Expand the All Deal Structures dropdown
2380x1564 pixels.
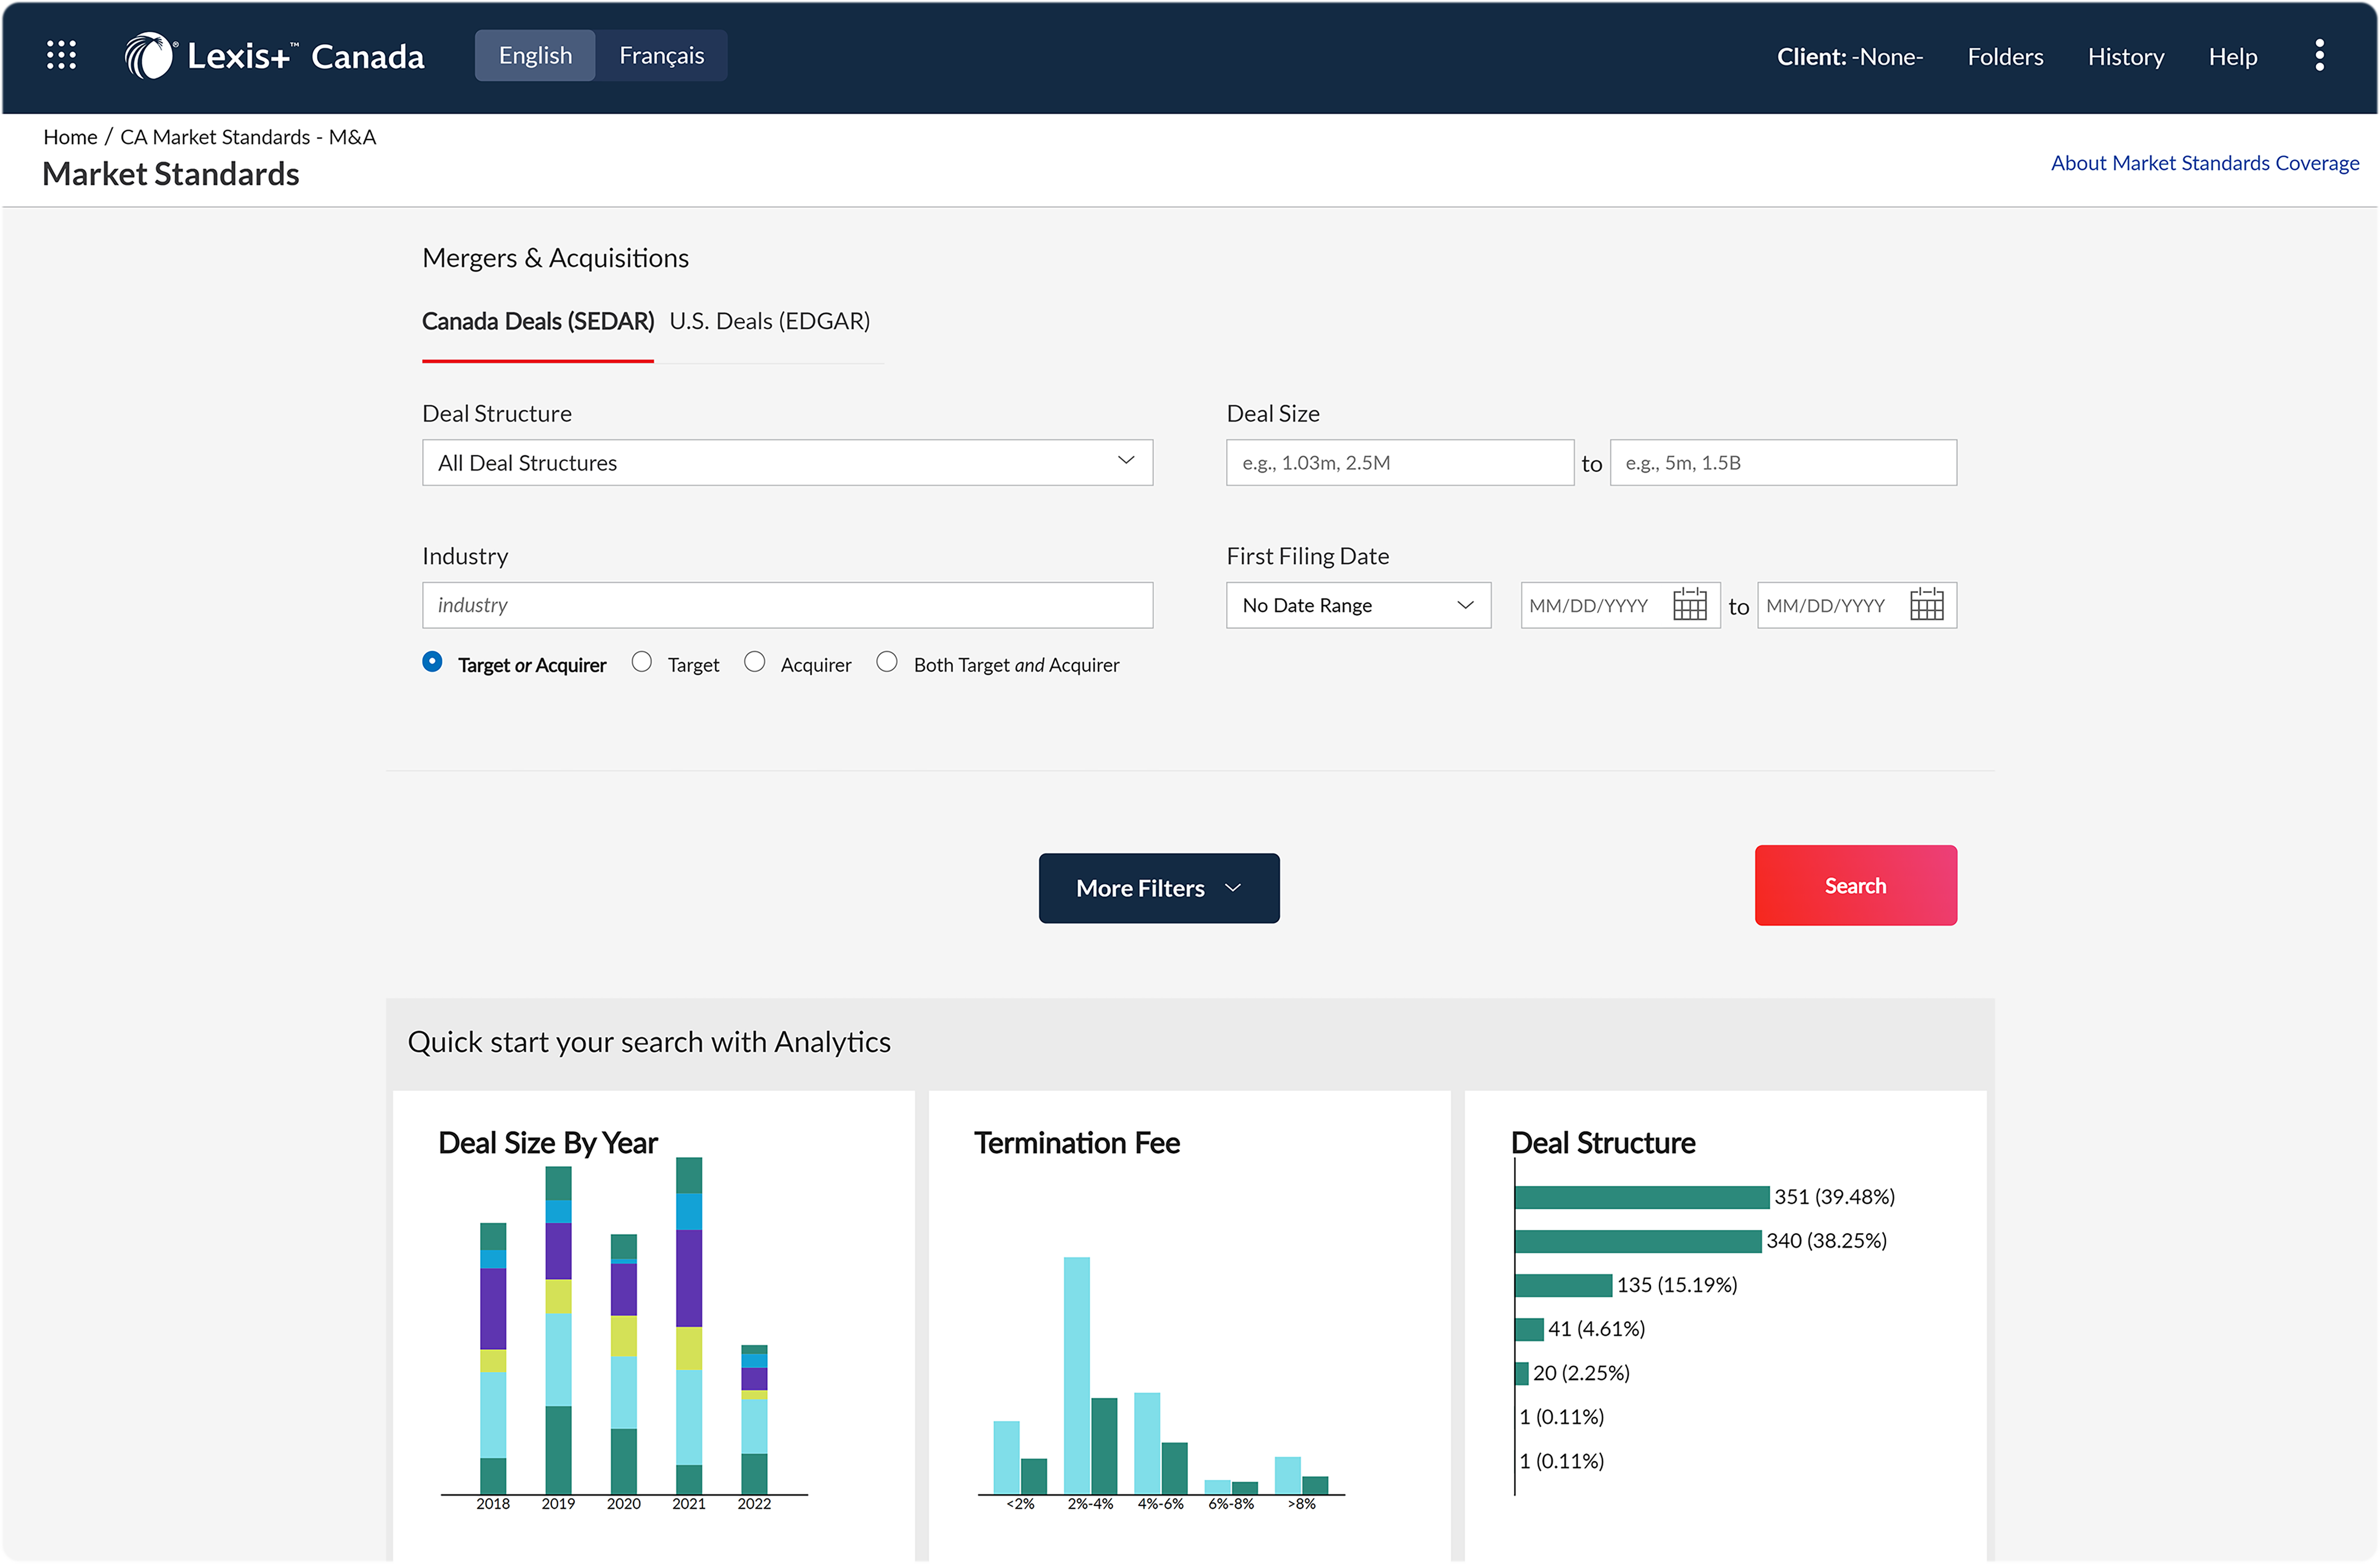coord(787,463)
